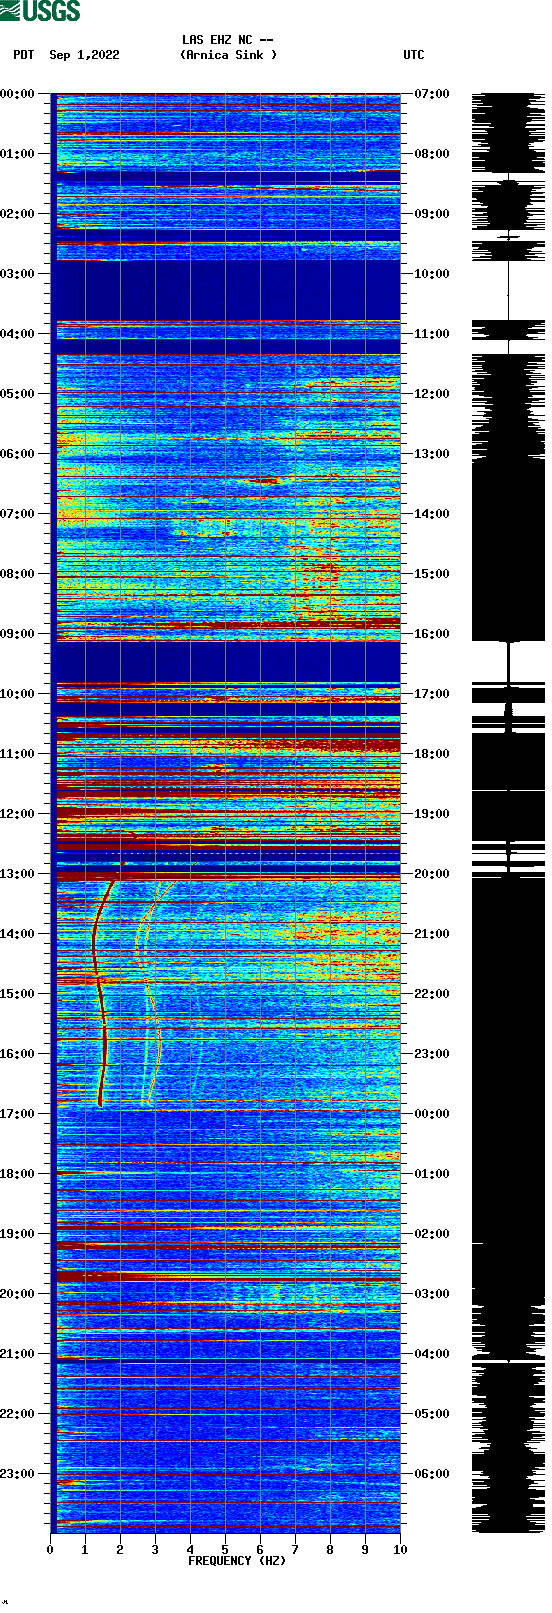Click the frequency axis tick label 0

coord(50,1550)
